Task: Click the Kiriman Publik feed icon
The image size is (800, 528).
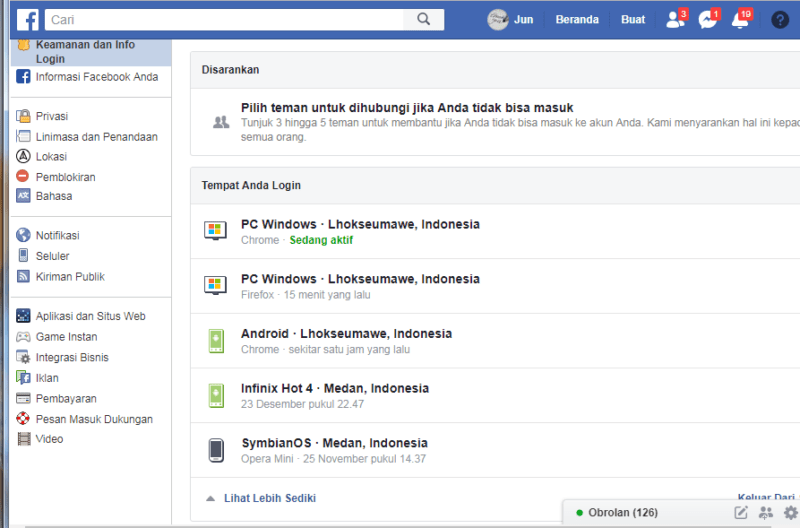Action: (23, 276)
